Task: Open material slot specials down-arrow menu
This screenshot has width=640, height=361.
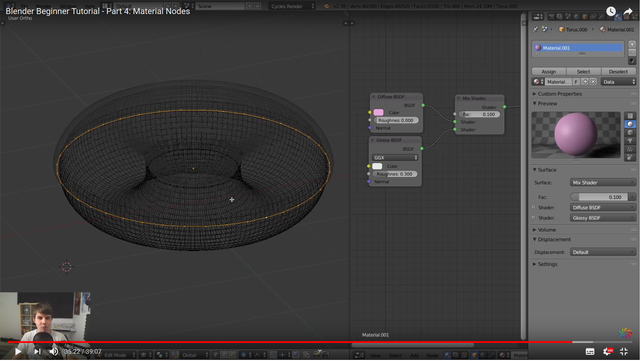Action: 632,60
